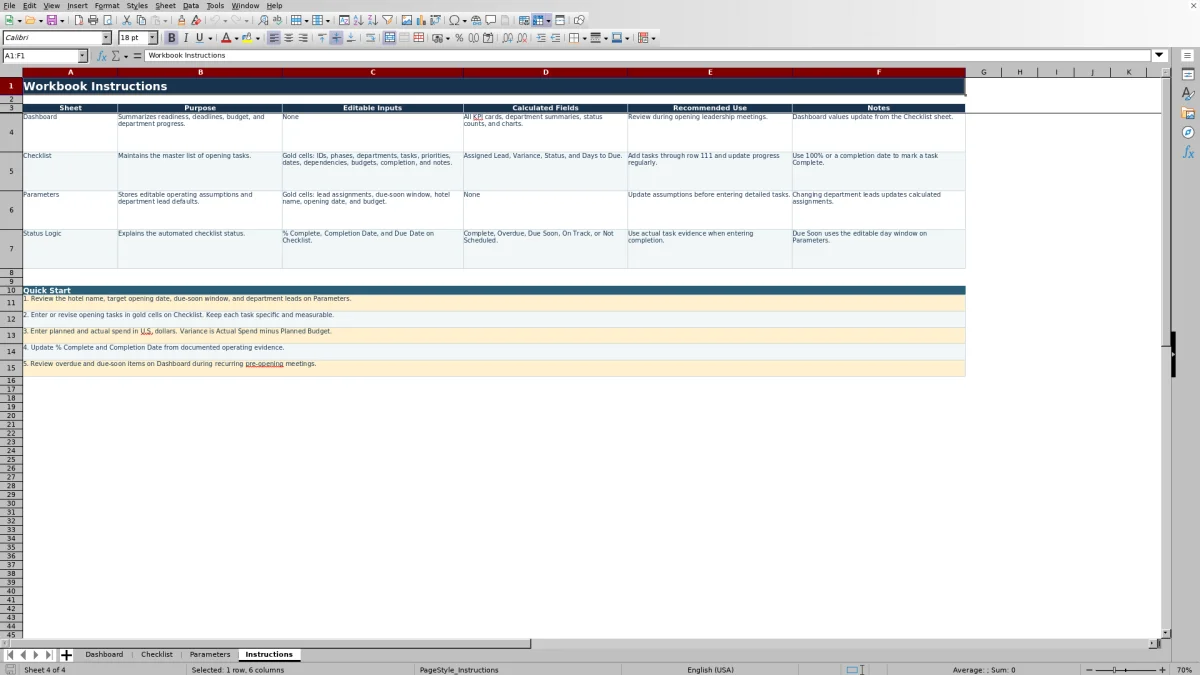1200x675 pixels.
Task: Click the AutoFilter funnel icon
Action: click(x=387, y=20)
